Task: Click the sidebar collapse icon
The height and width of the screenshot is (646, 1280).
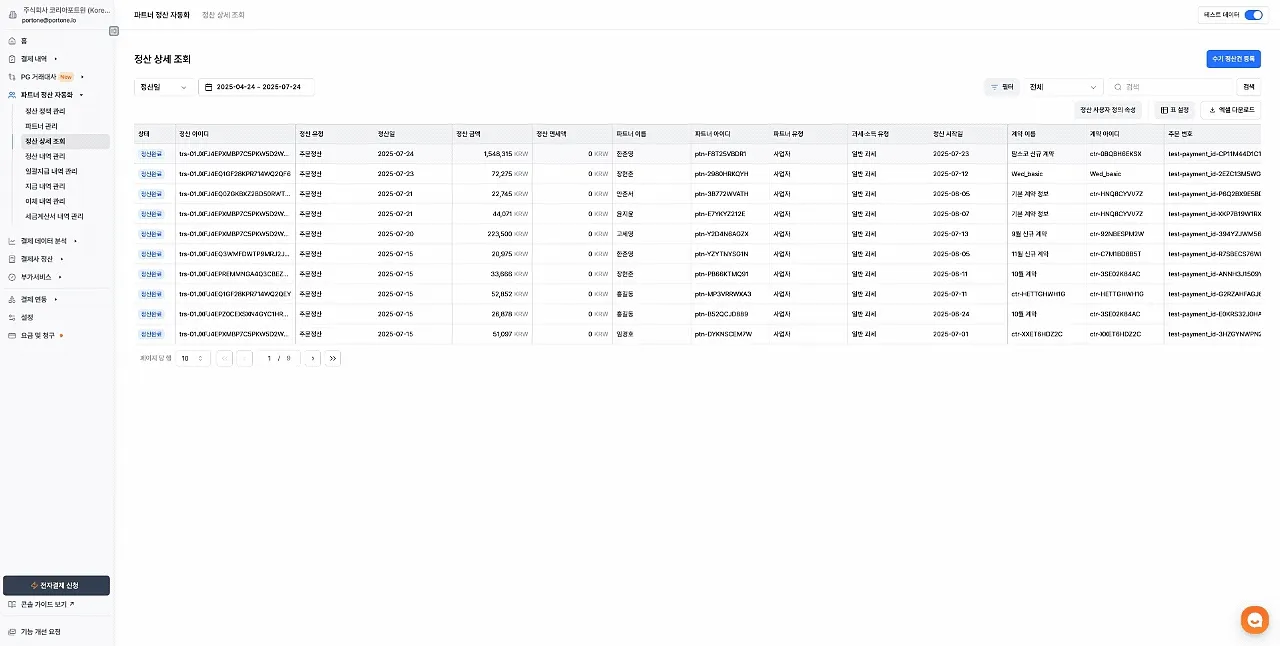Action: click(x=114, y=31)
